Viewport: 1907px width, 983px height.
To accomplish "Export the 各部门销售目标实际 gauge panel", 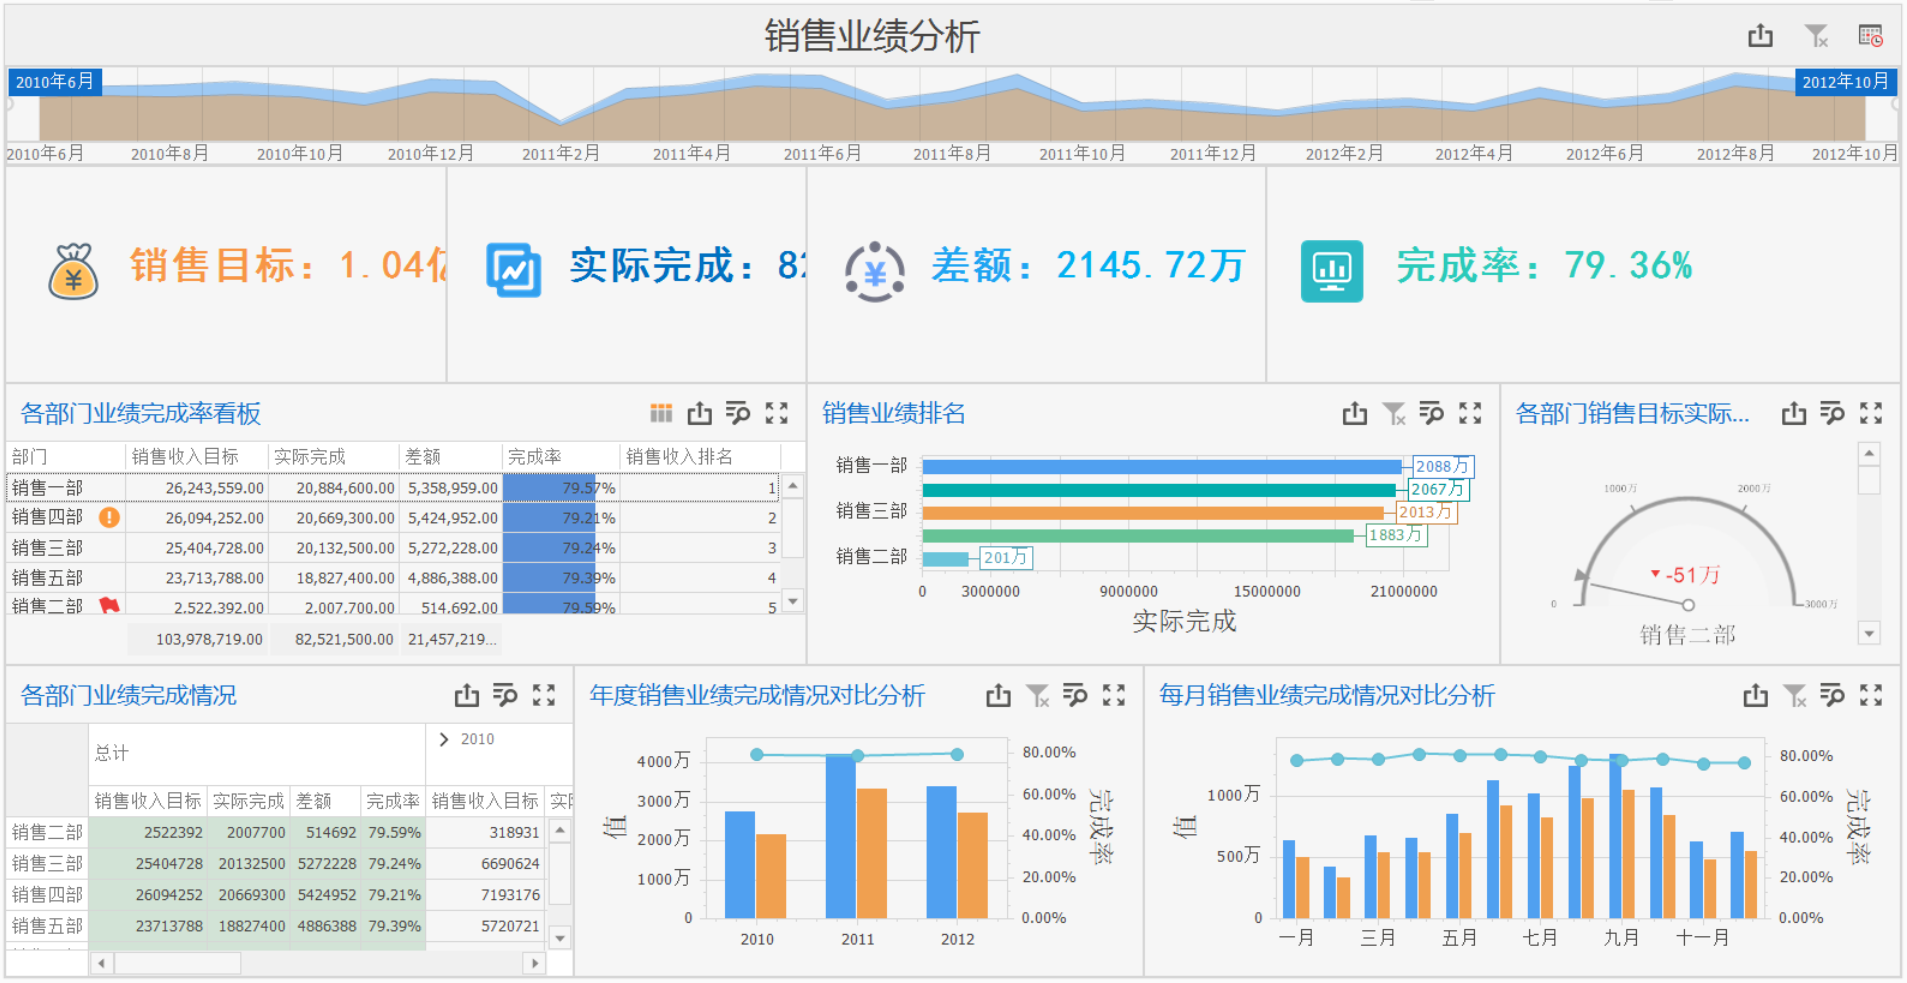I will click(x=1794, y=413).
